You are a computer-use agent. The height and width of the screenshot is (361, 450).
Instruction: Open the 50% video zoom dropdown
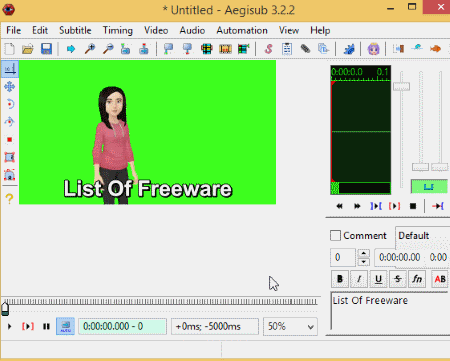click(x=290, y=326)
